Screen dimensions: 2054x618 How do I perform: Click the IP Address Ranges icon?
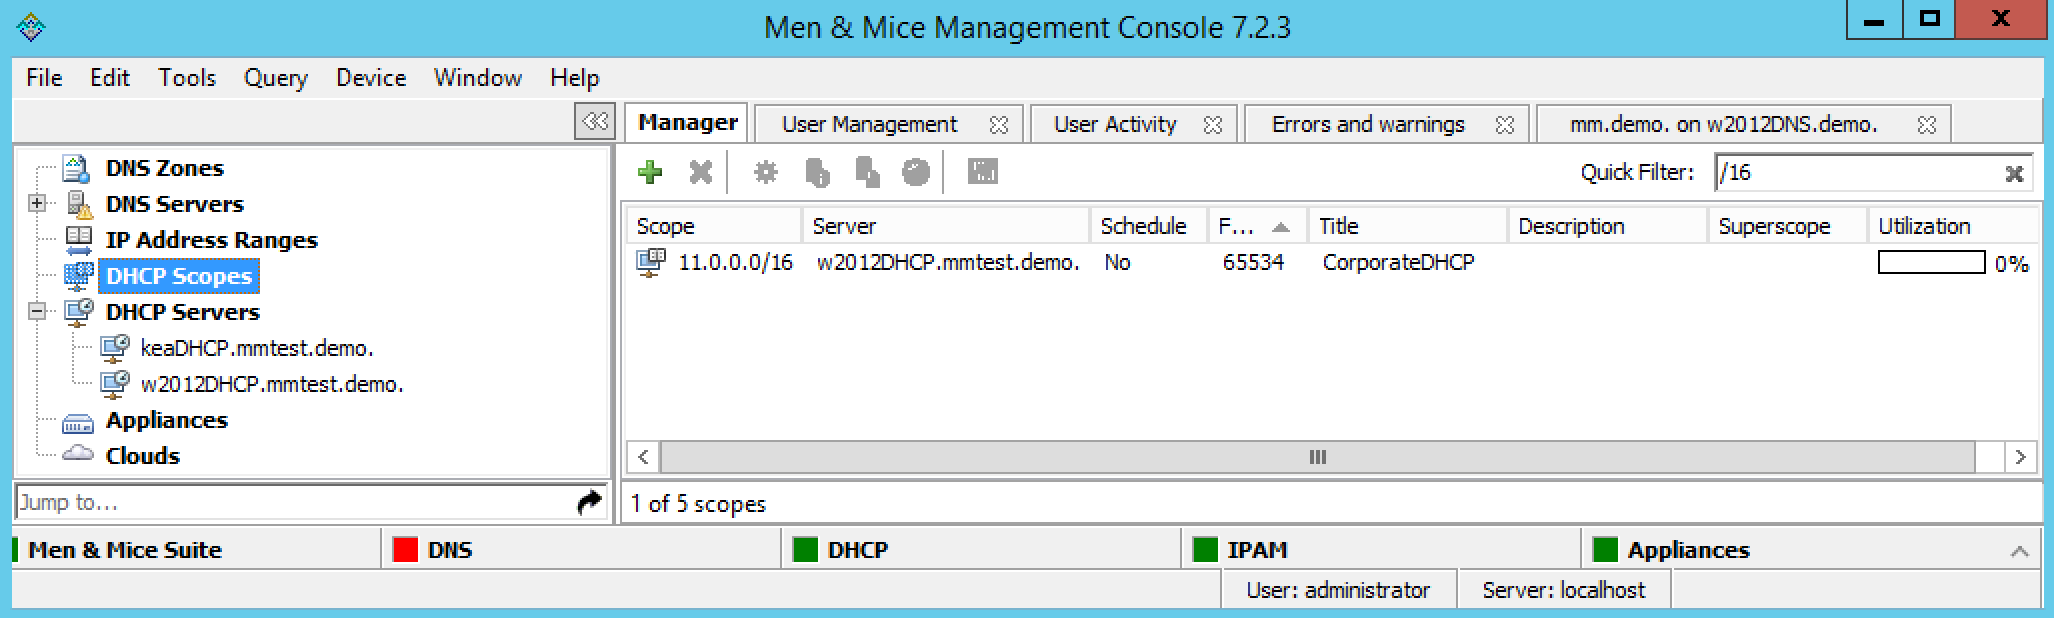coord(78,240)
